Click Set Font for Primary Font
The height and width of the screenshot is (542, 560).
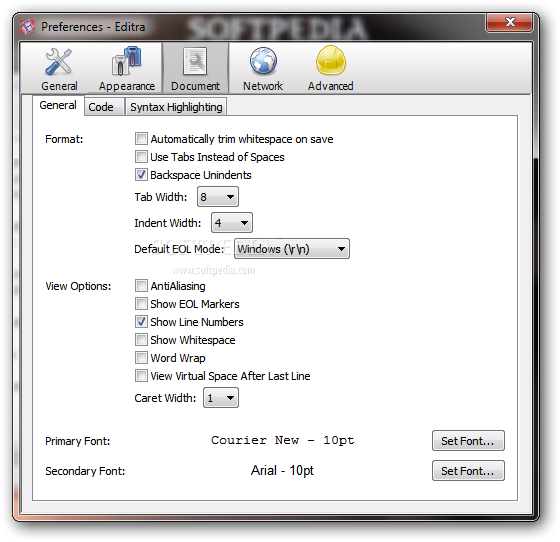coord(468,441)
